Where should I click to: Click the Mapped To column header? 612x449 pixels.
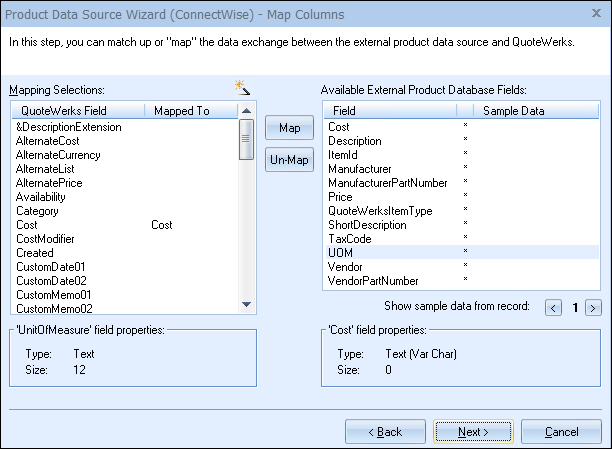click(x=190, y=111)
